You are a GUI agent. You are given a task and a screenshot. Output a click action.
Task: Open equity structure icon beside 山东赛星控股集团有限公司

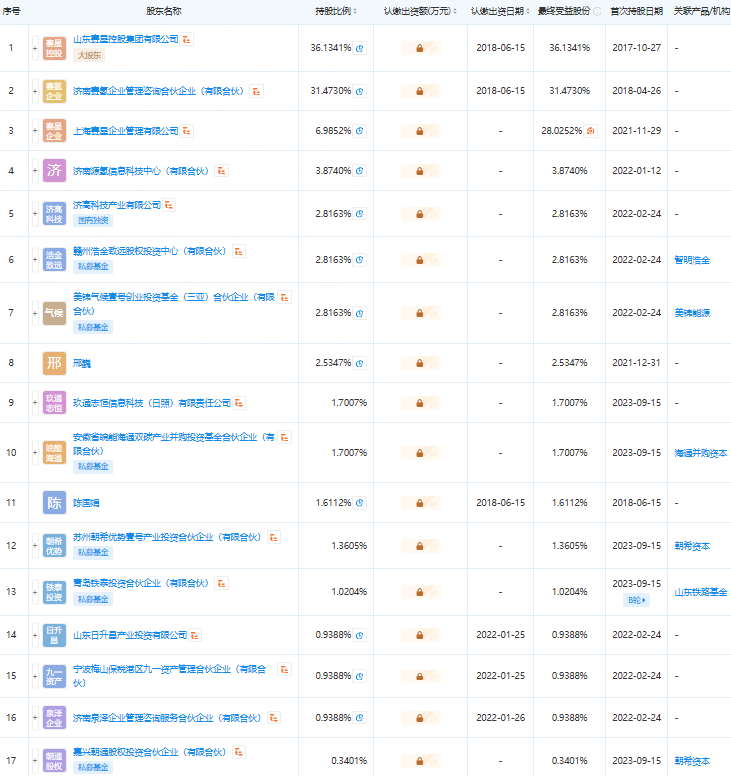(x=187, y=39)
